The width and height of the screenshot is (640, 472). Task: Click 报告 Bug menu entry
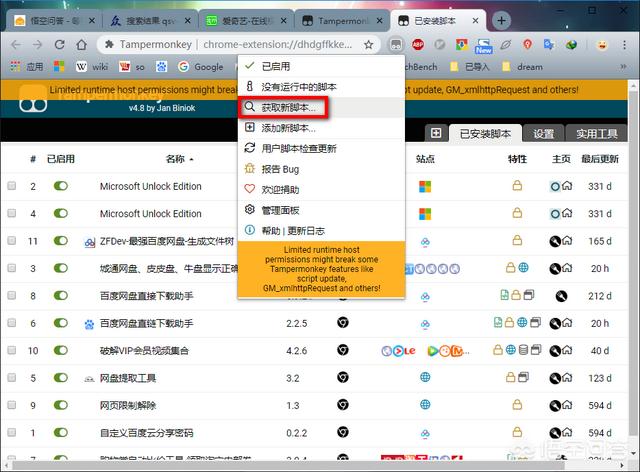point(321,169)
